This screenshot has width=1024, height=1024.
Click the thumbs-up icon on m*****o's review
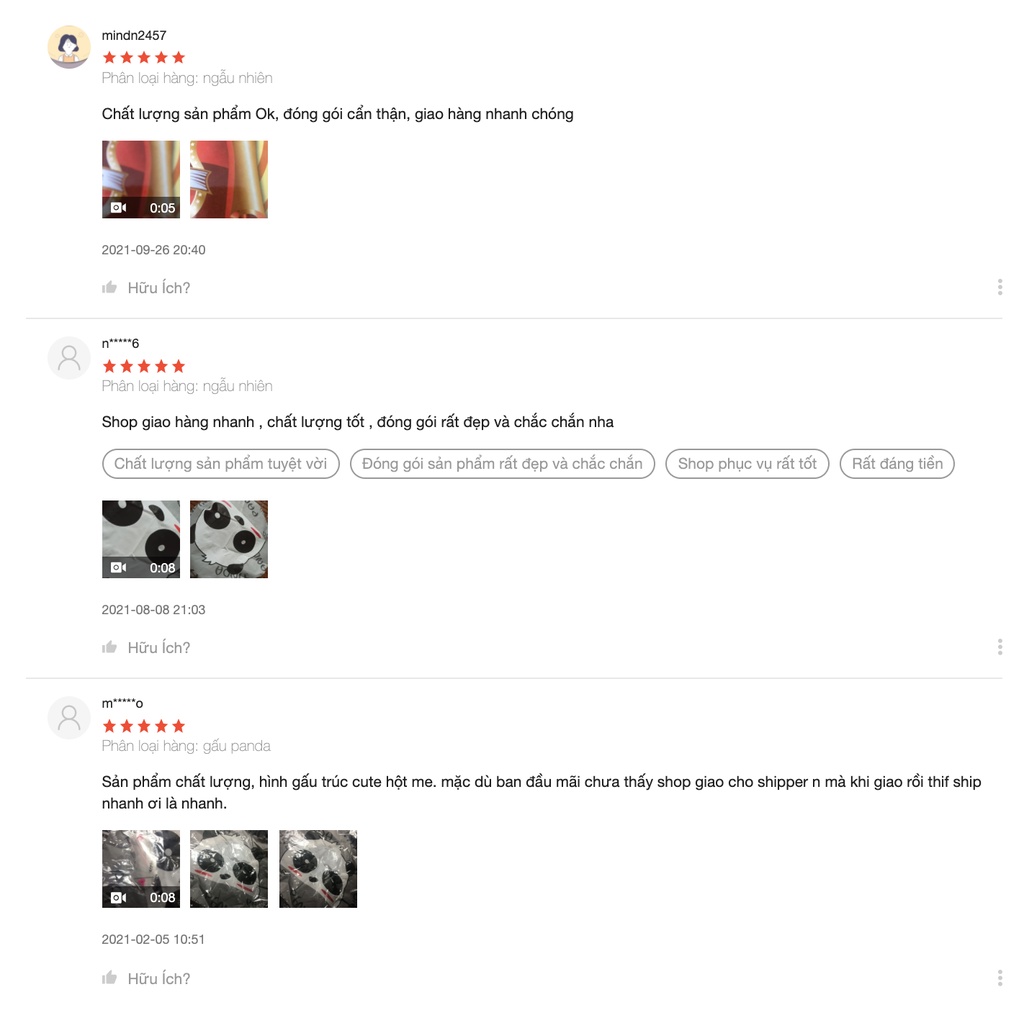[x=109, y=978]
